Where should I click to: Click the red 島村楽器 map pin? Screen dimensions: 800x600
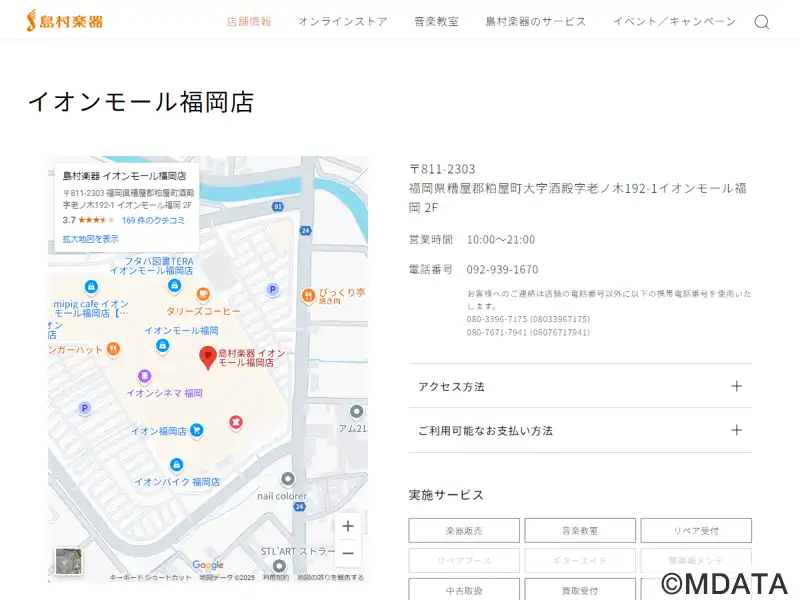click(208, 358)
